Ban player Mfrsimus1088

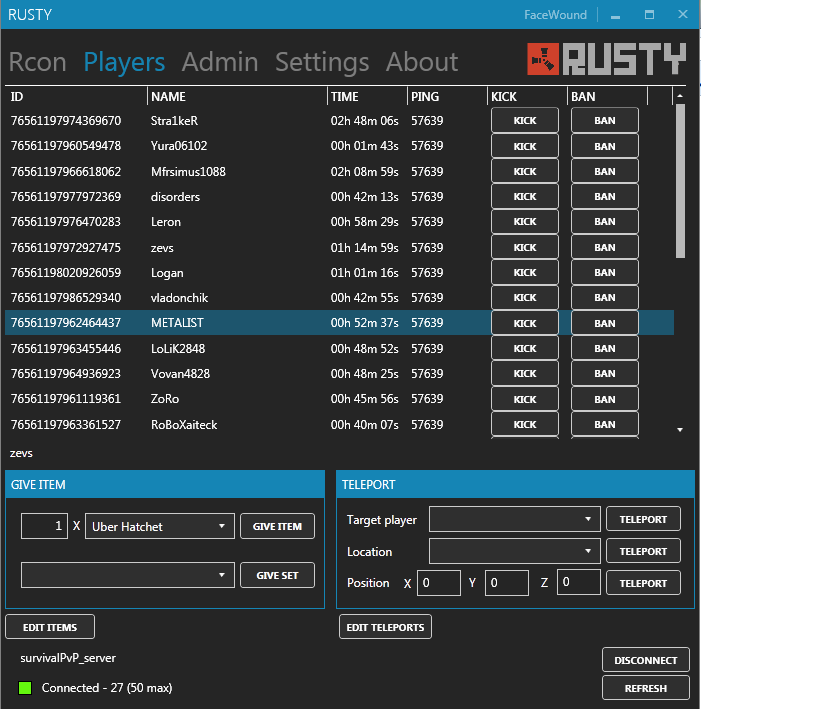point(605,171)
